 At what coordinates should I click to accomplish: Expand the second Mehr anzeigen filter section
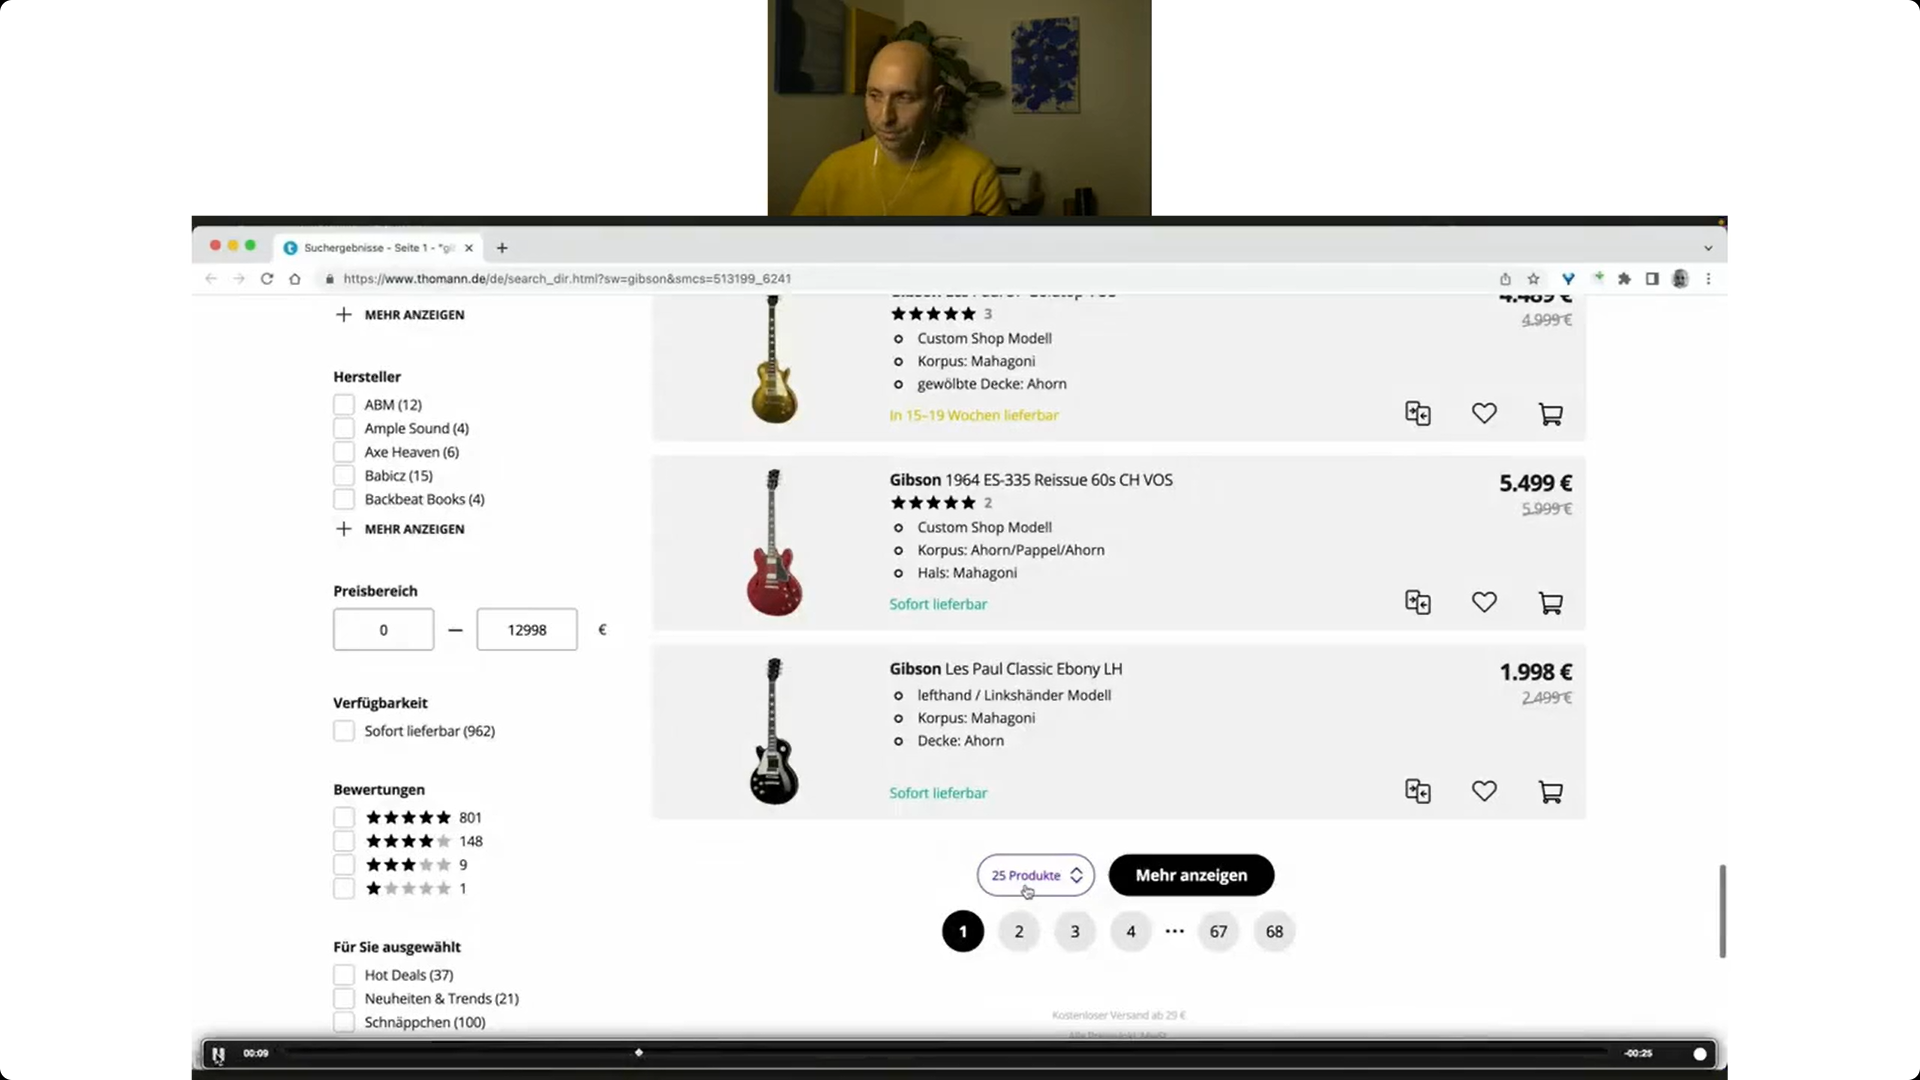[x=400, y=527]
